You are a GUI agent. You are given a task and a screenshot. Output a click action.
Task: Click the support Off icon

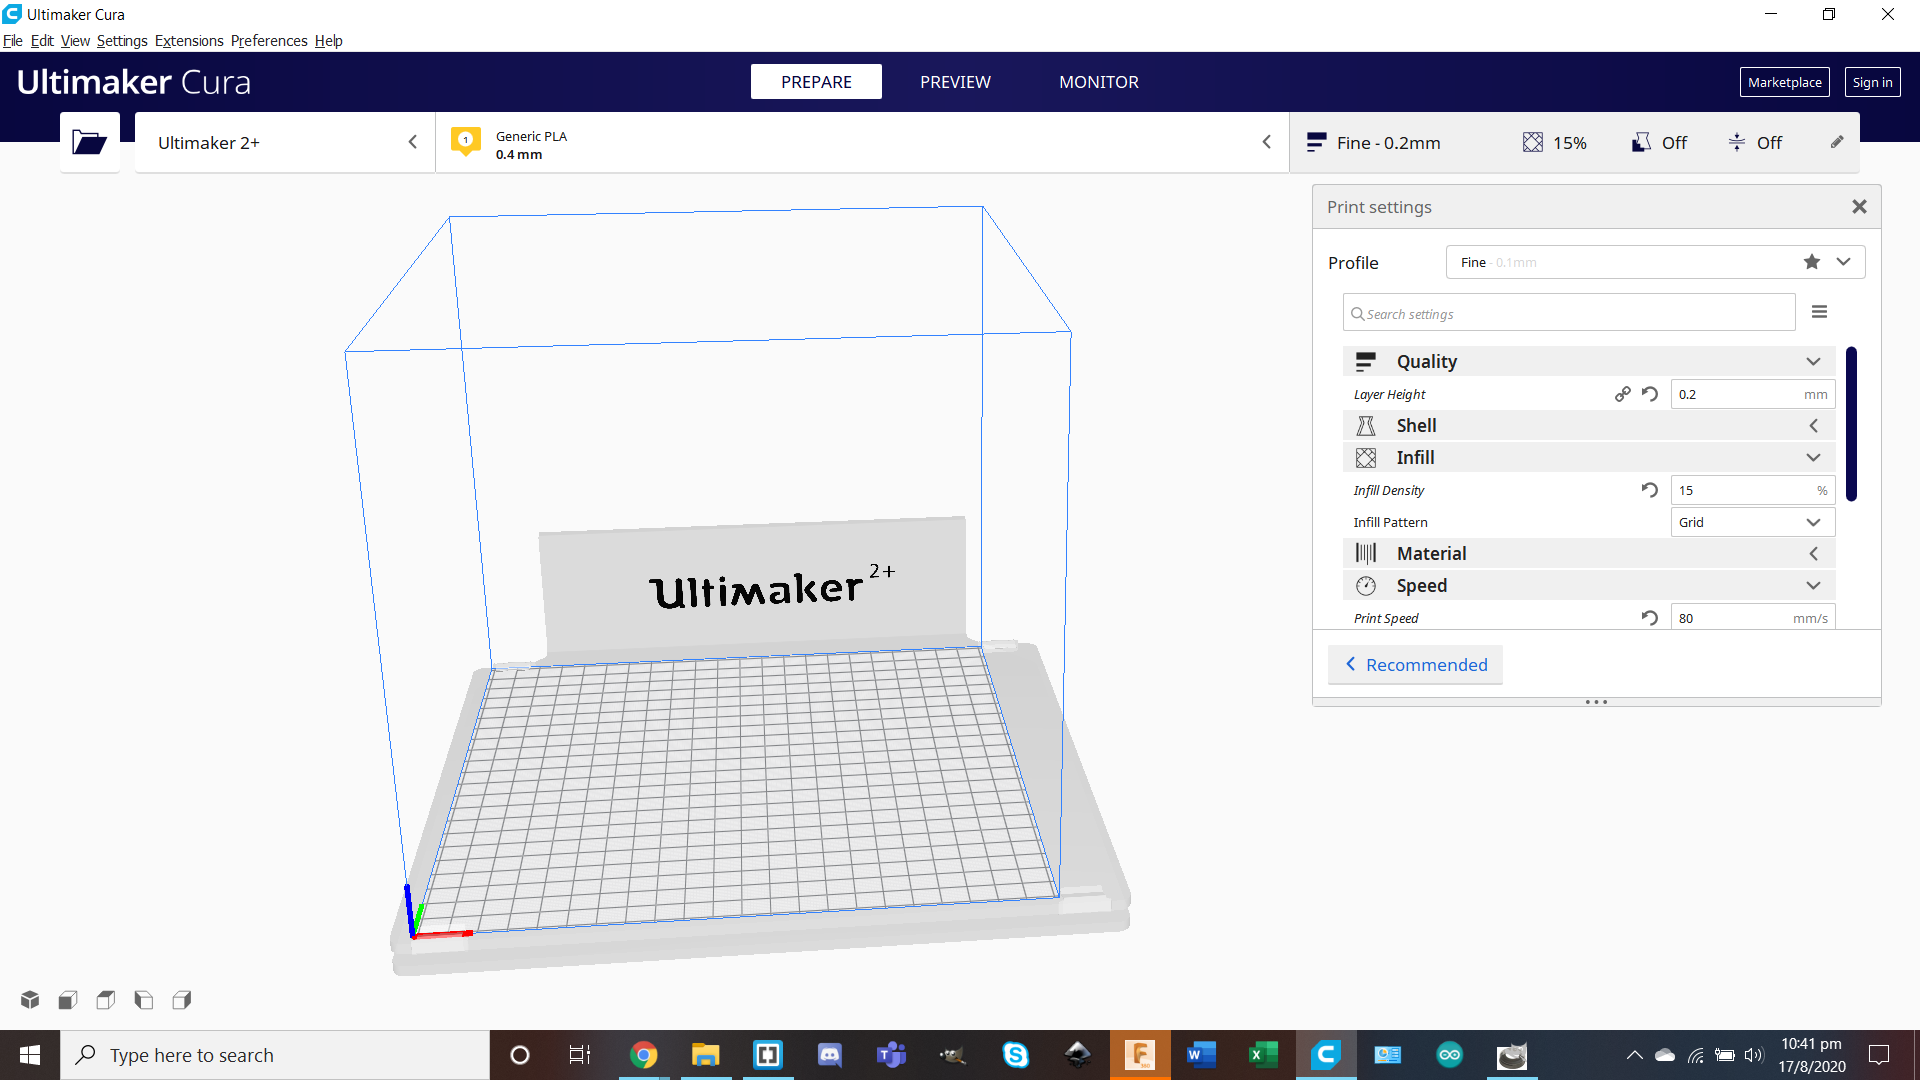pyautogui.click(x=1641, y=143)
